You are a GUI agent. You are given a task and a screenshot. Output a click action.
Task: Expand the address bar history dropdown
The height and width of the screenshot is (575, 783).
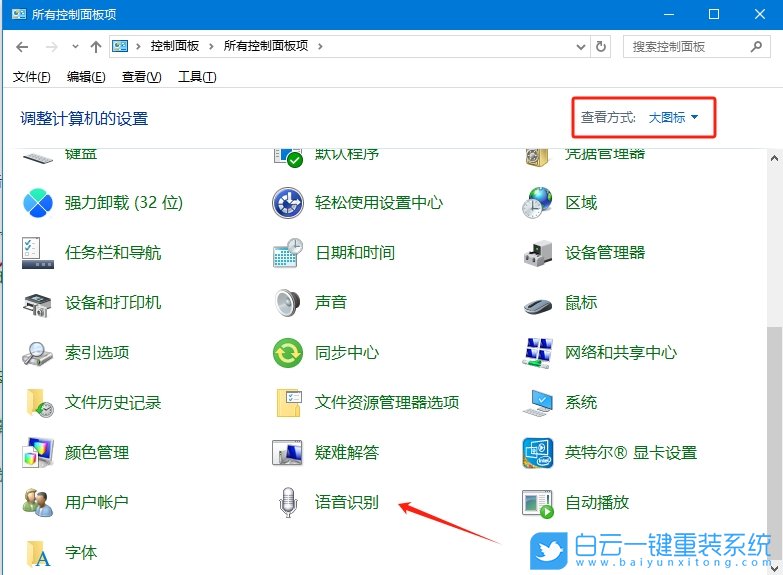[x=581, y=47]
